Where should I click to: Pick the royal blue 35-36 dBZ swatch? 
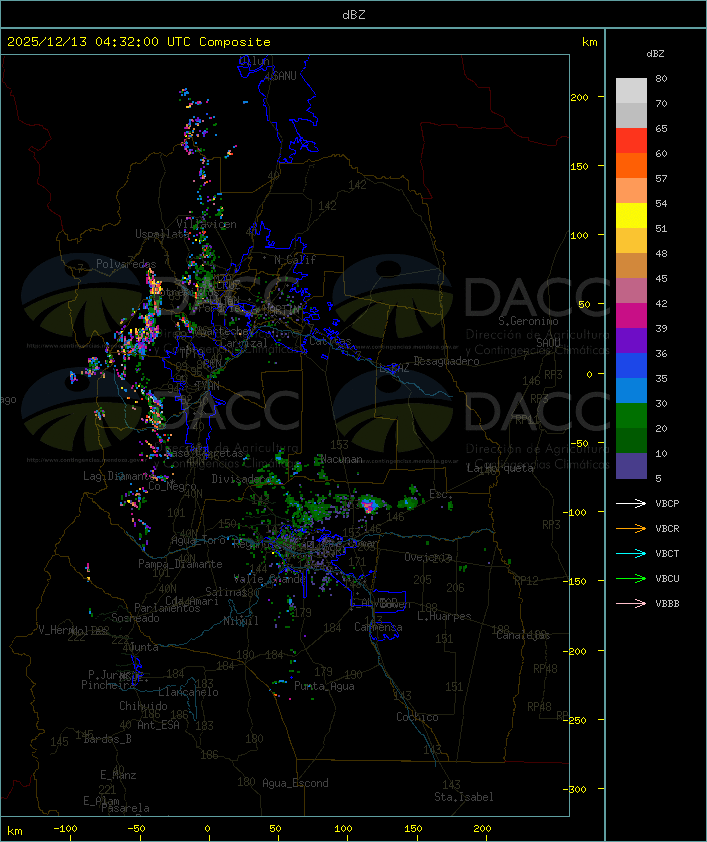pyautogui.click(x=631, y=365)
